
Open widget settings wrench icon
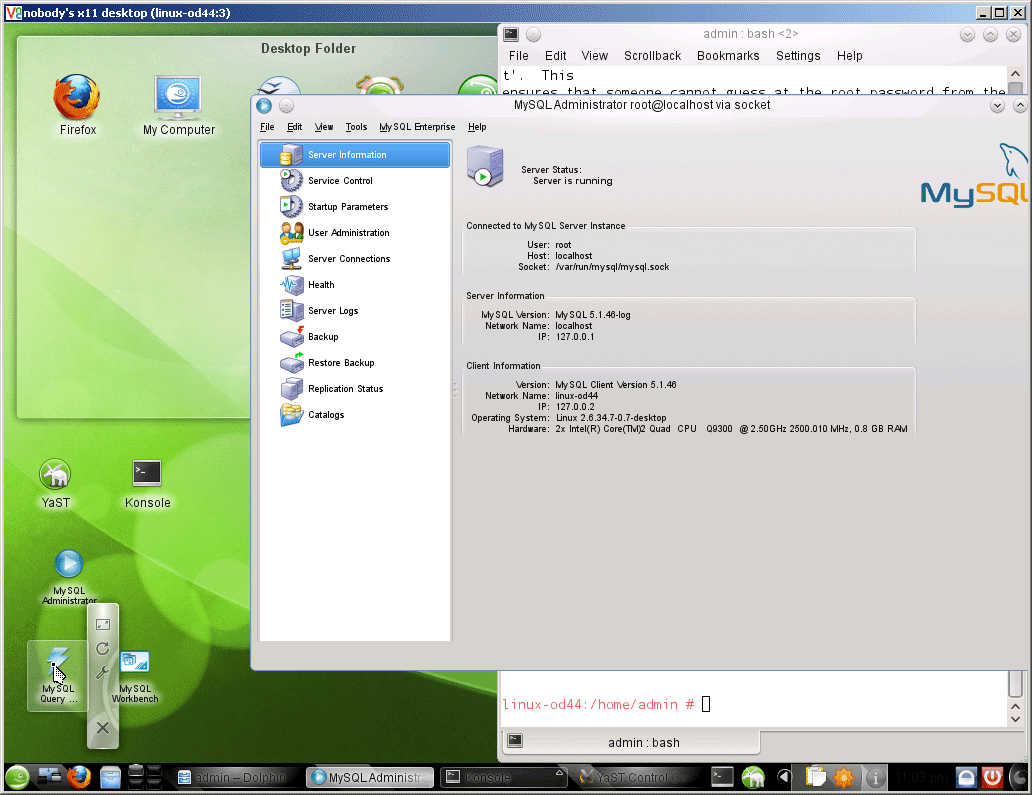pyautogui.click(x=103, y=673)
